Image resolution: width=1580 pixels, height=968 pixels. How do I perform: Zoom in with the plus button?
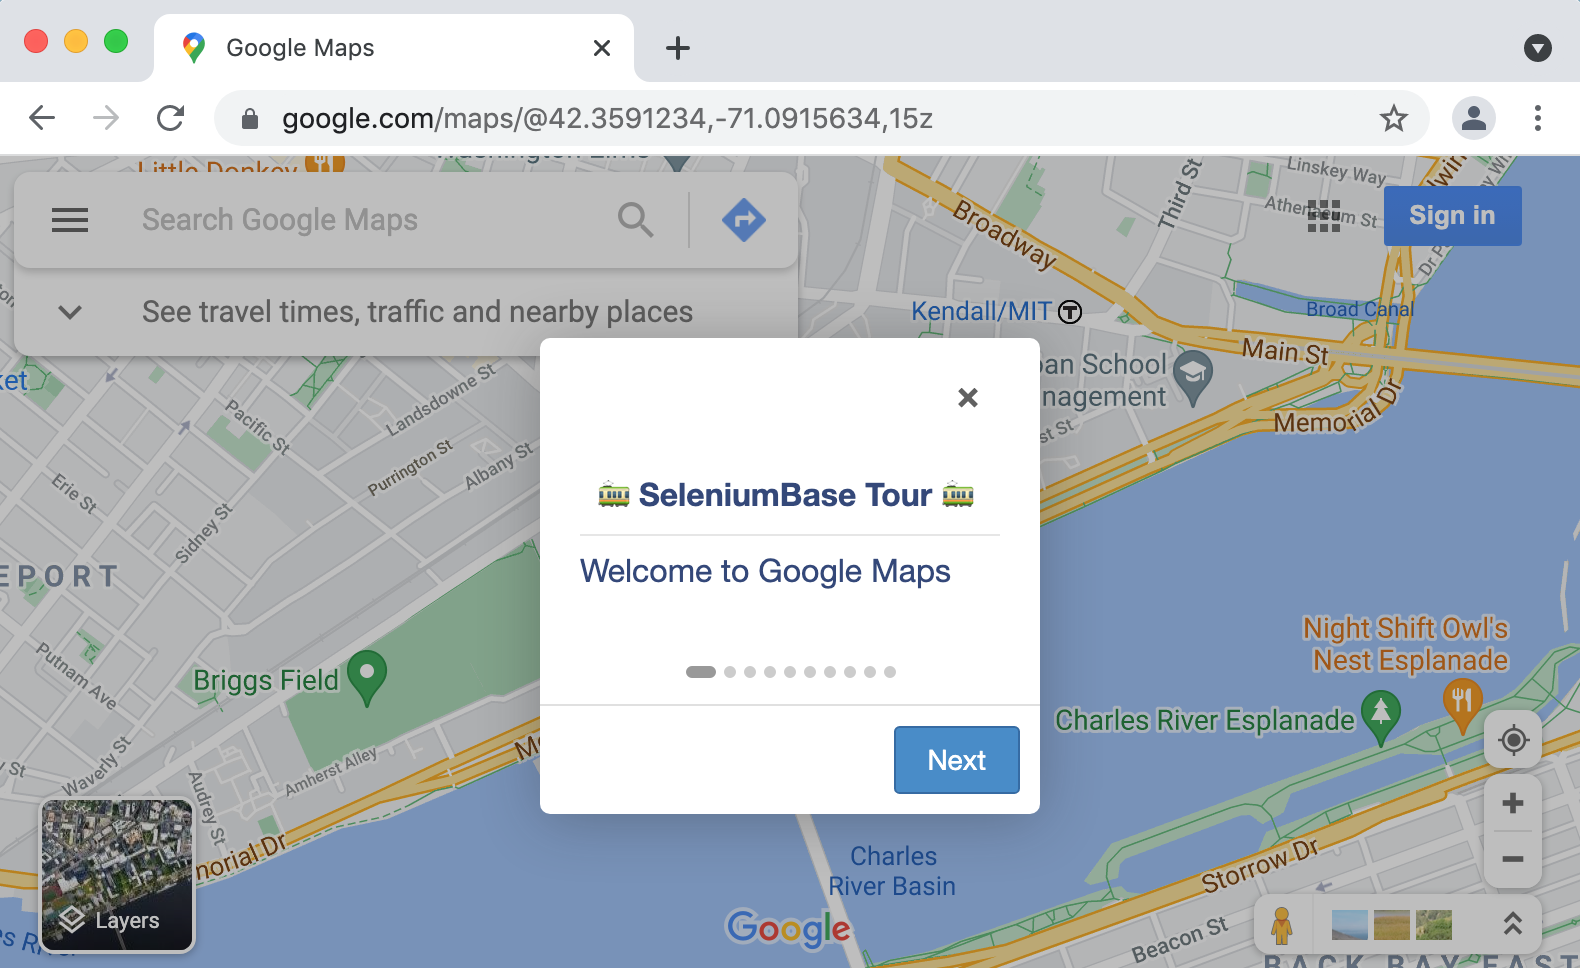click(1513, 803)
